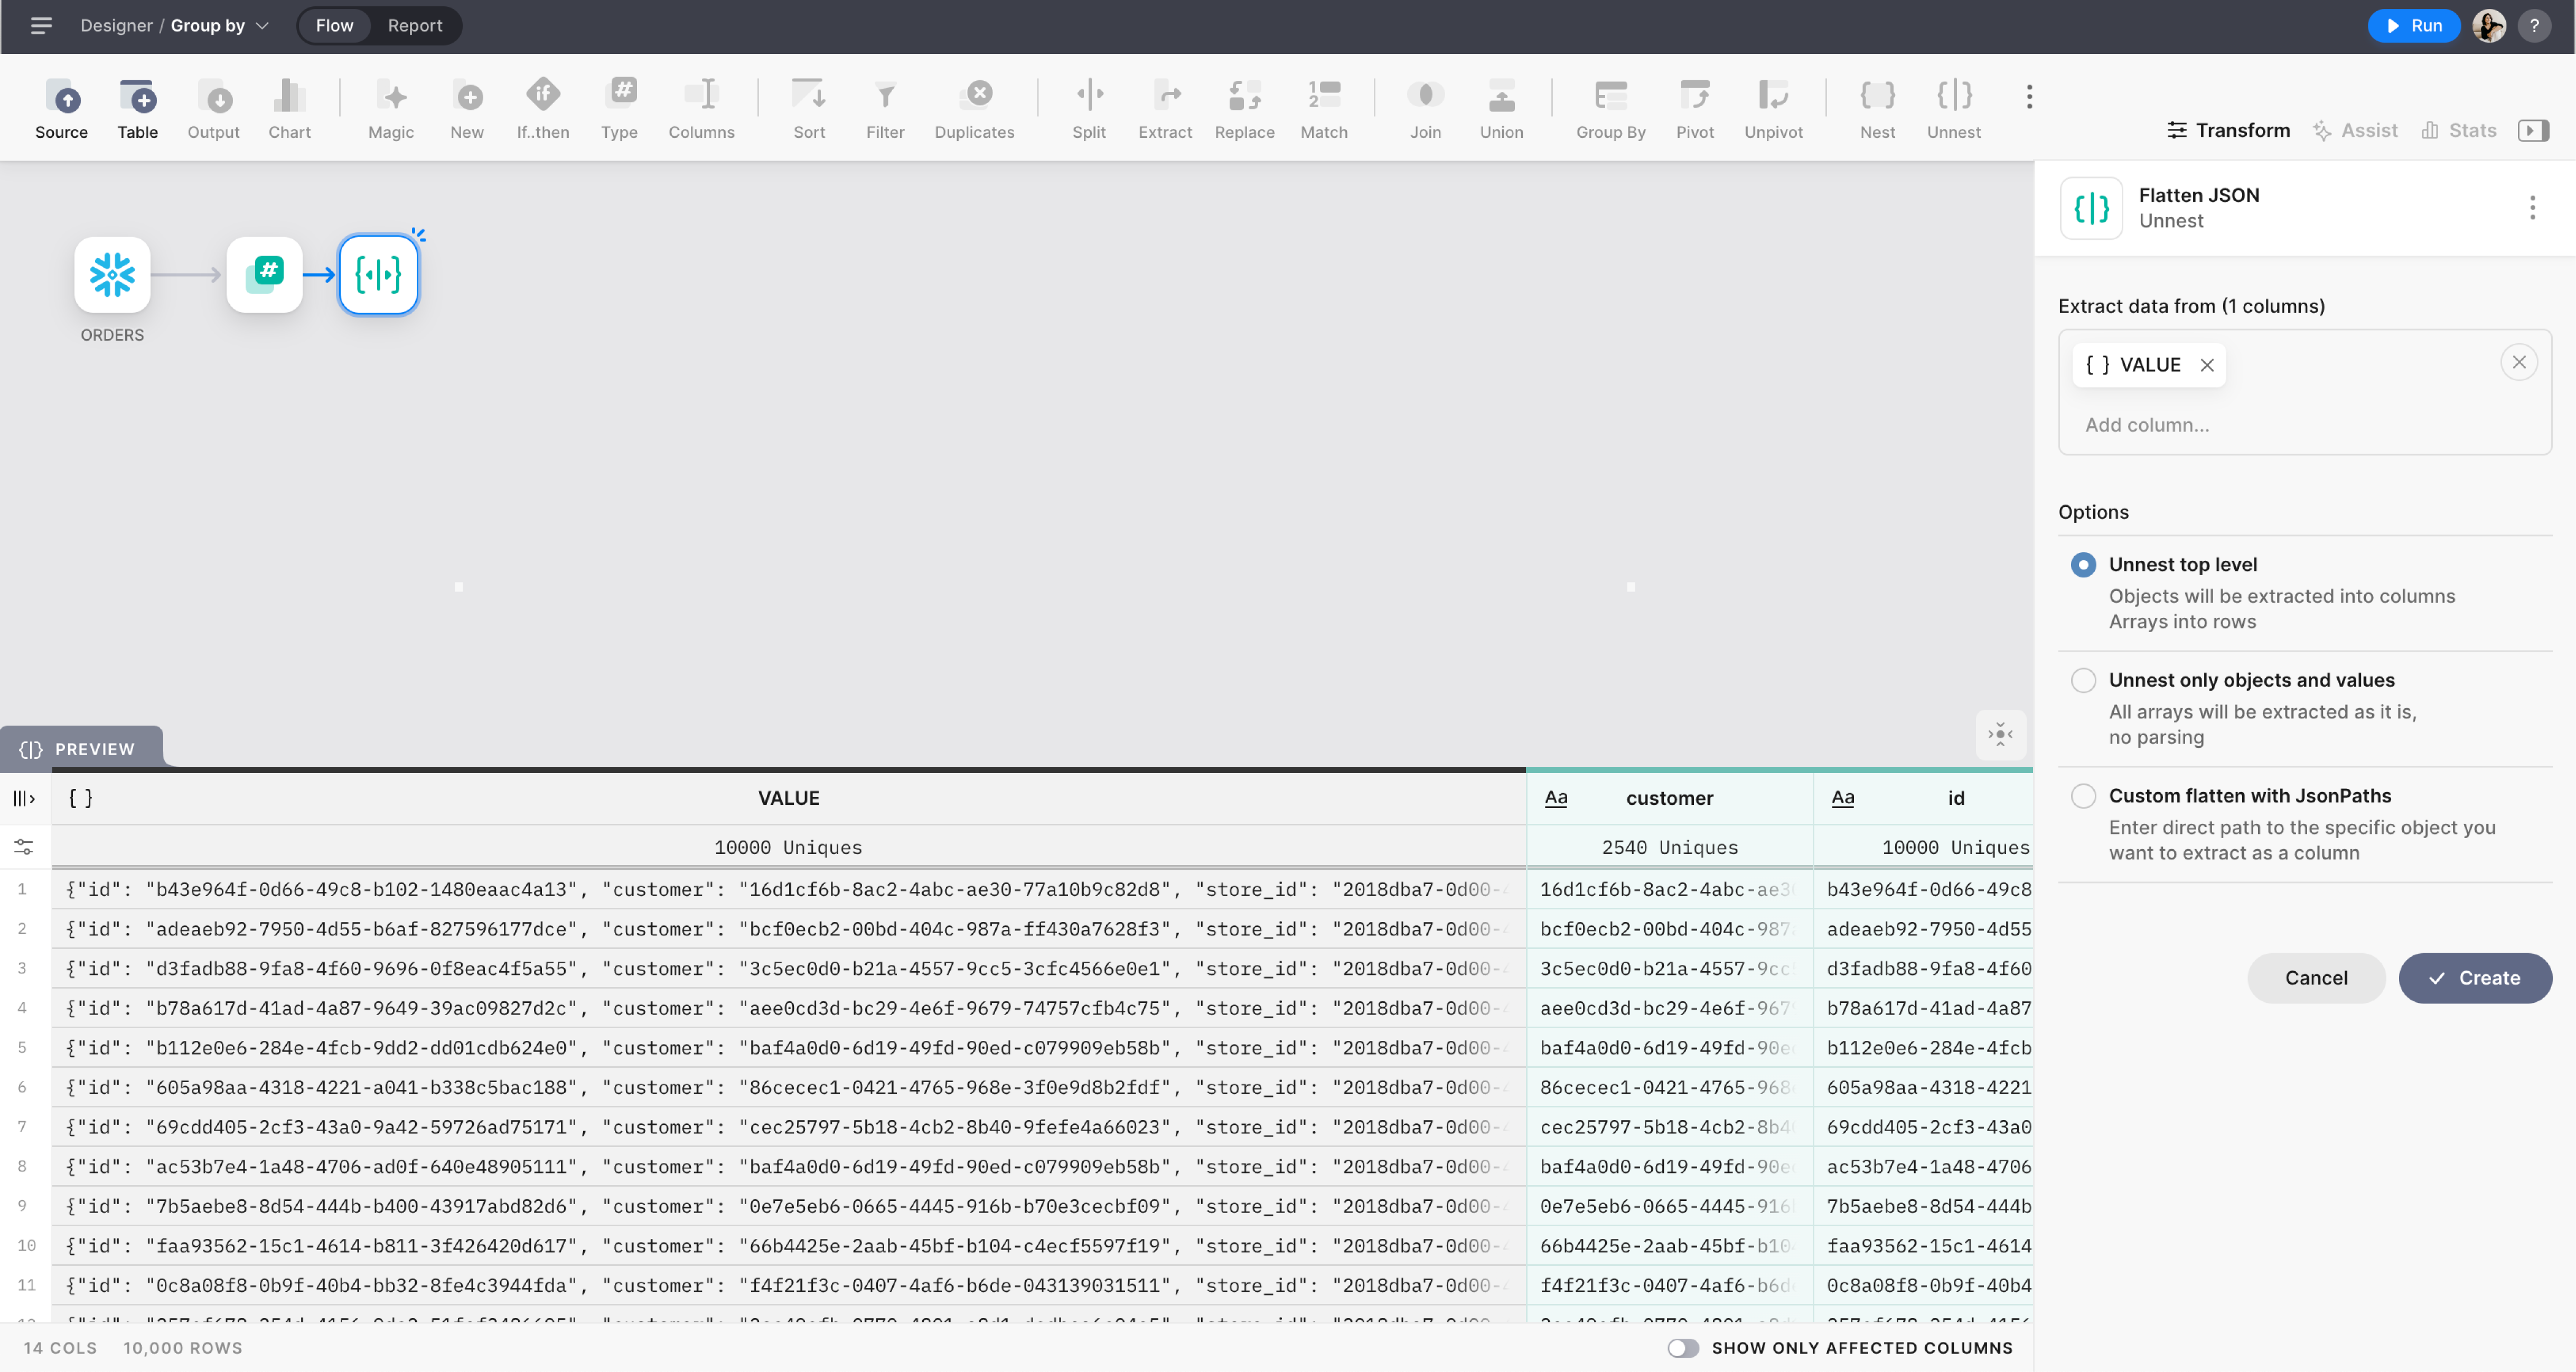Screen dimensions: 2576x1372
Task: Switch to the Report tab
Action: (x=414, y=26)
